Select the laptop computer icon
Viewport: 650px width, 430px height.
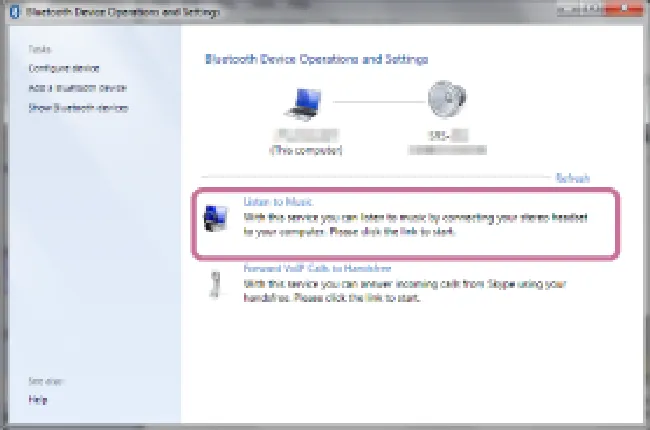[304, 104]
